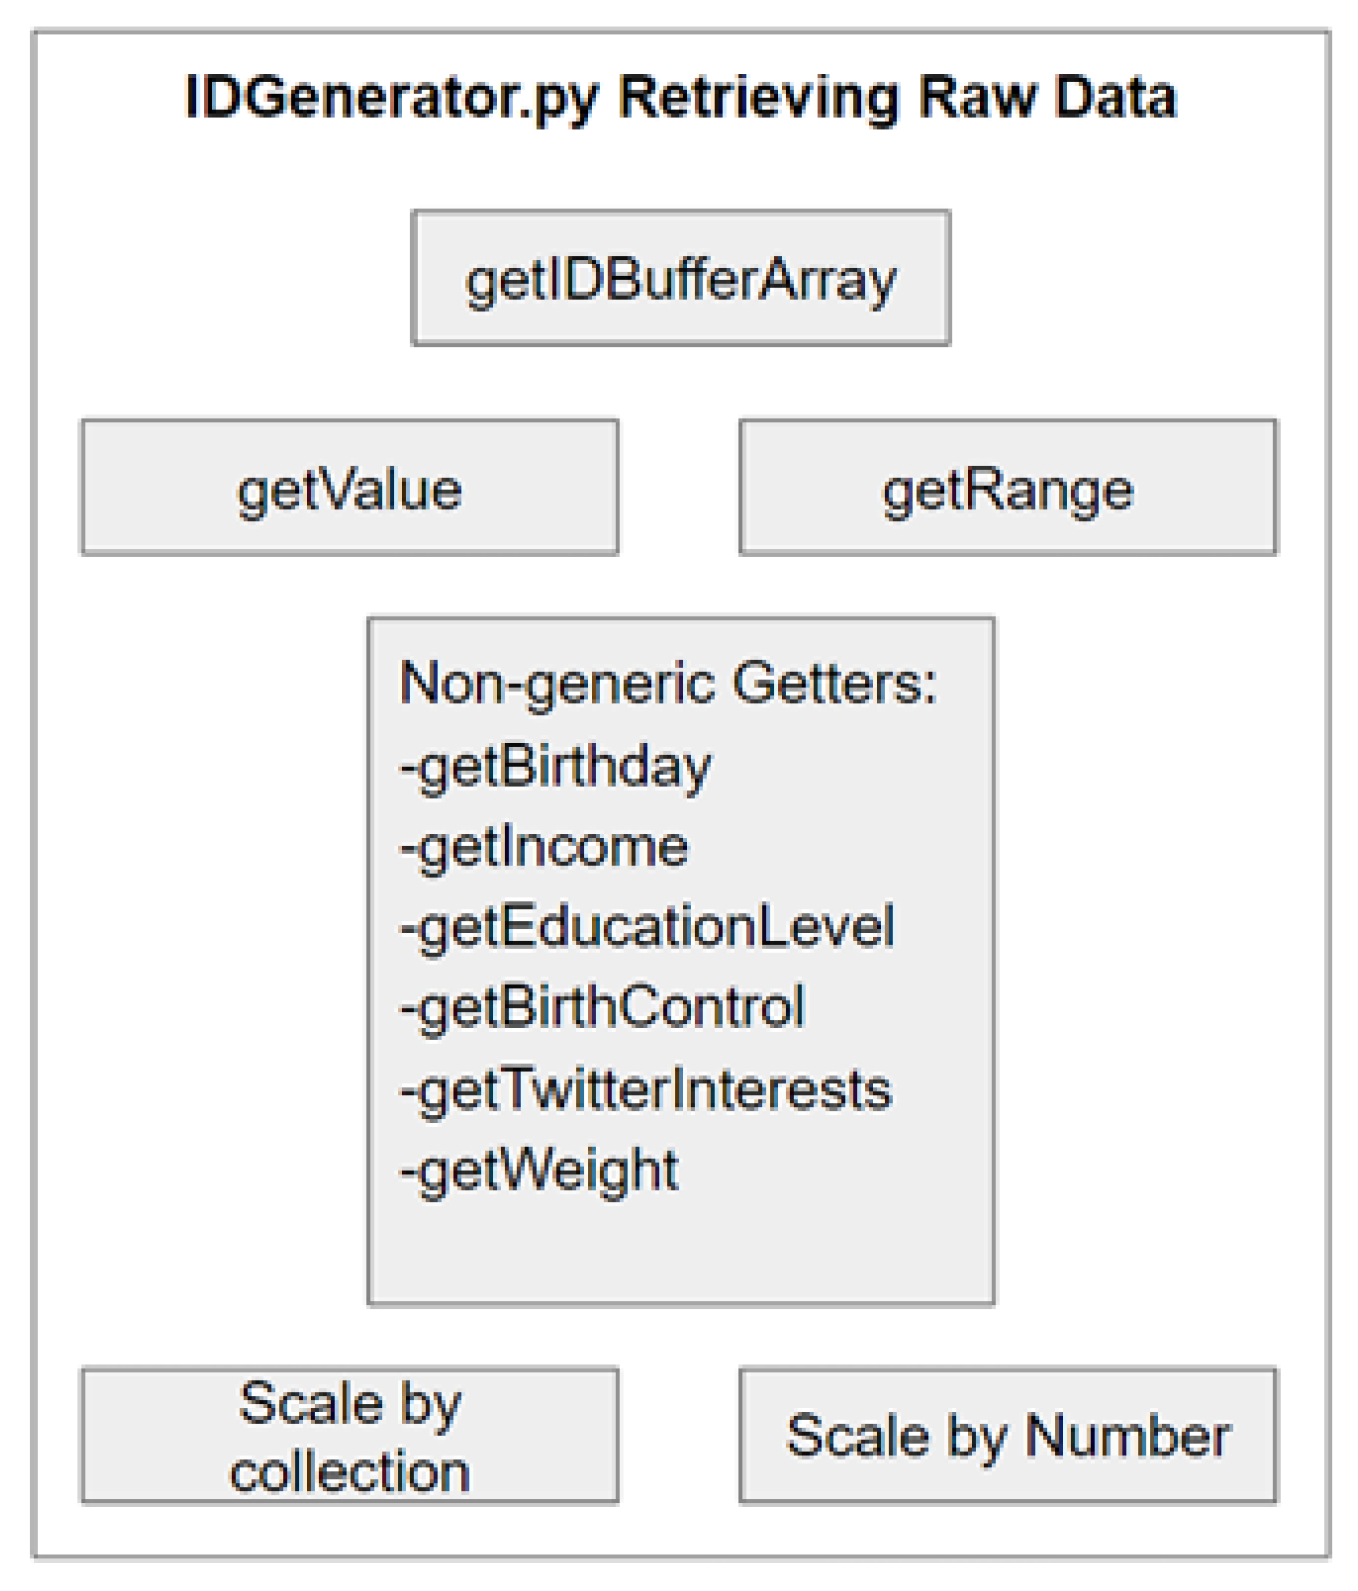Select the -getBirthday list entry
The width and height of the screenshot is (1358, 1591).
tap(556, 768)
